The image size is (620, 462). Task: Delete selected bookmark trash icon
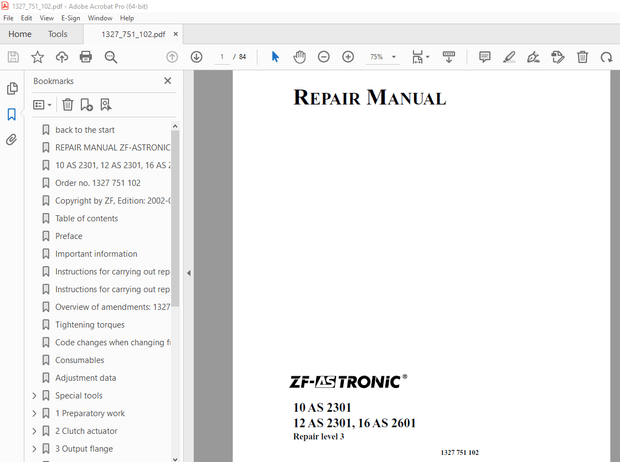click(68, 104)
